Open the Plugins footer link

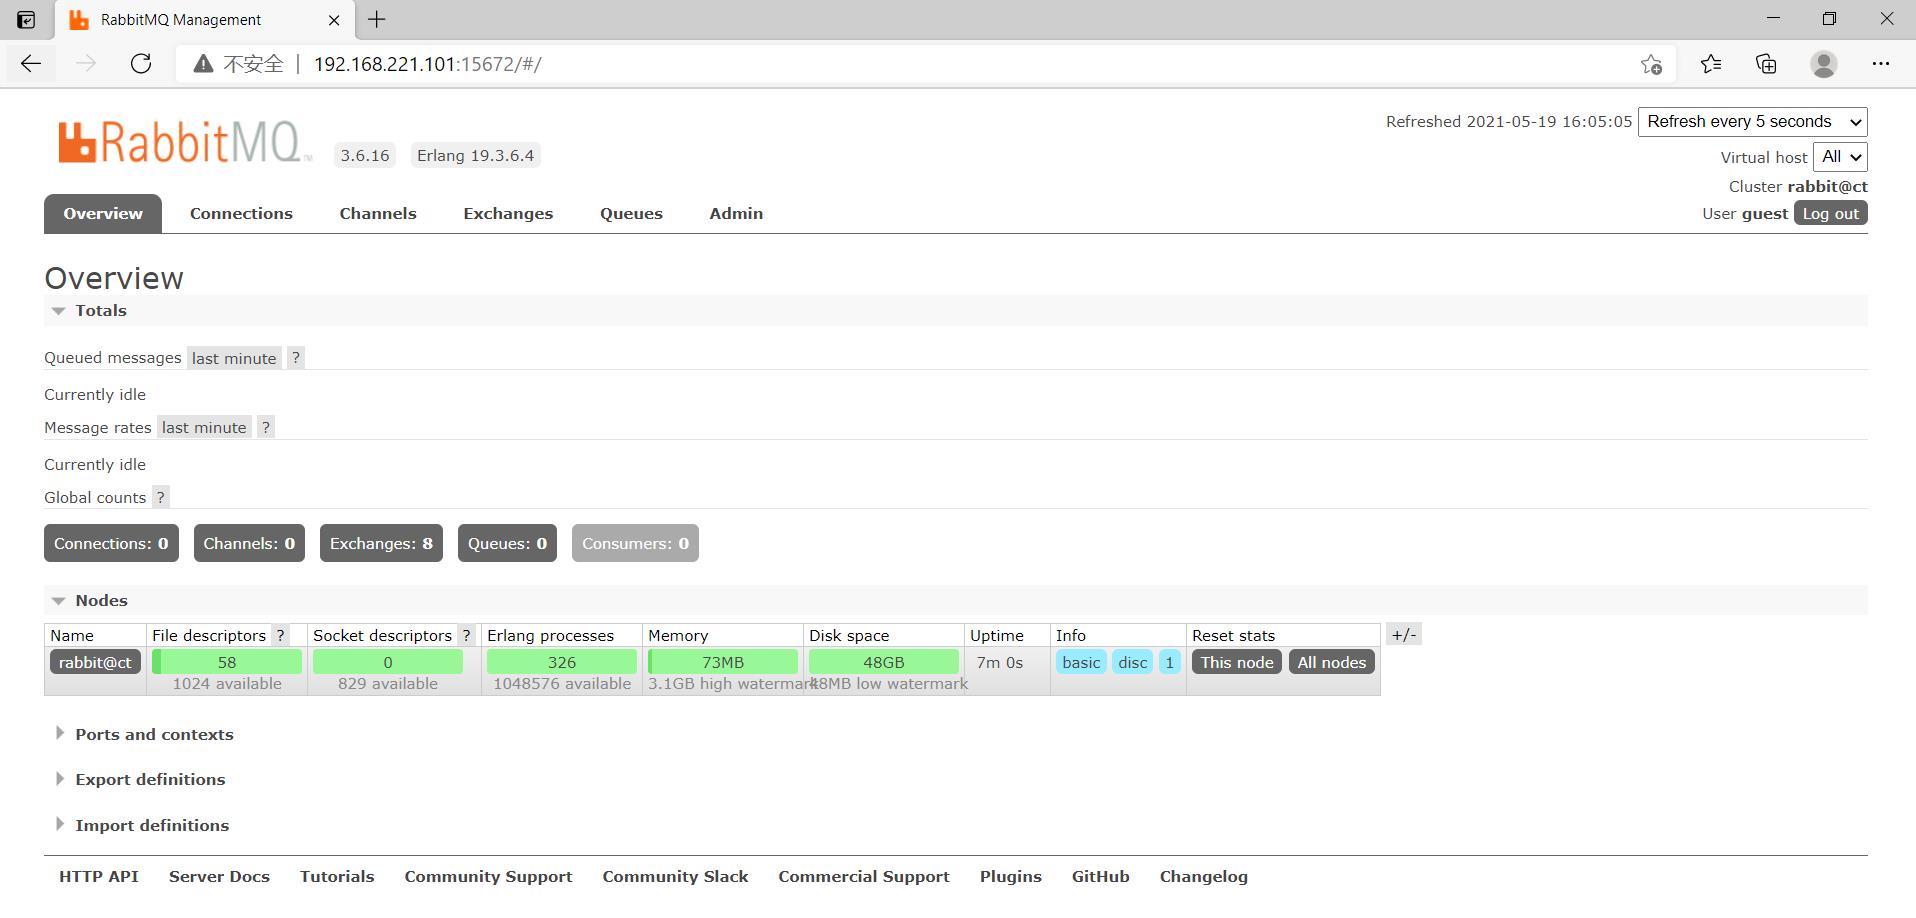(x=1011, y=876)
